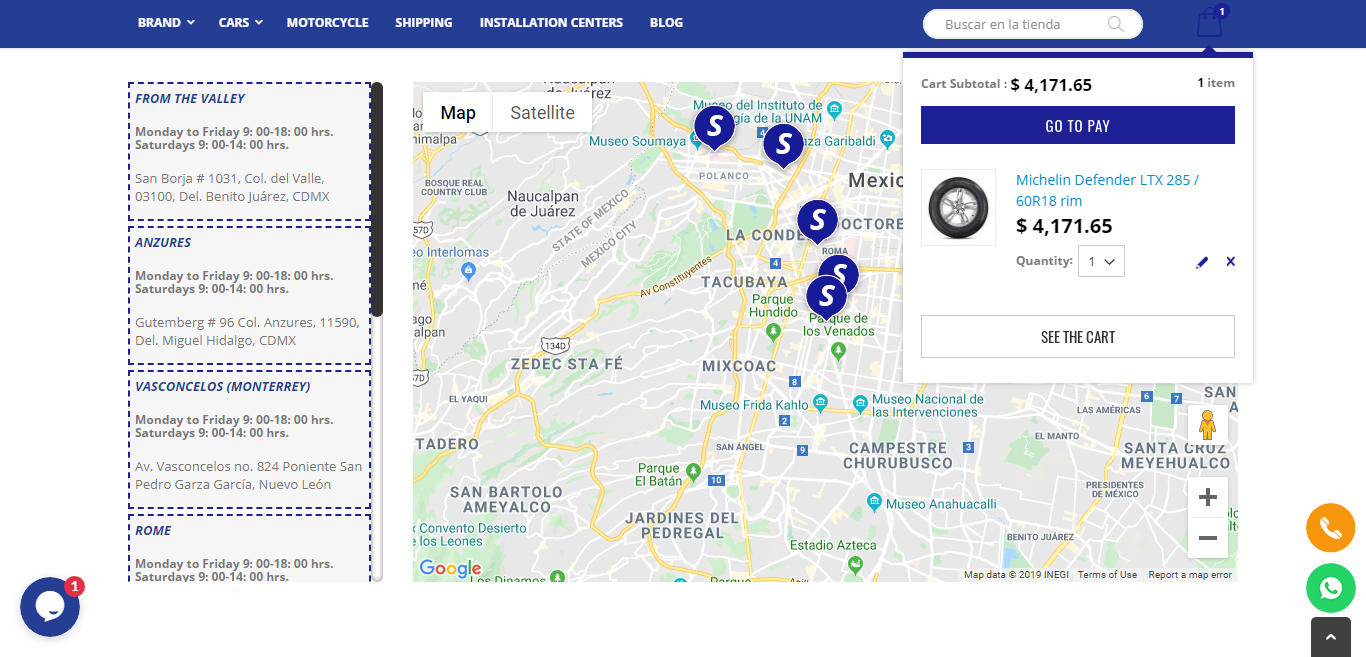The image size is (1366, 657).
Task: Go to INSTALLATION CENTERS page
Action: pos(551,22)
